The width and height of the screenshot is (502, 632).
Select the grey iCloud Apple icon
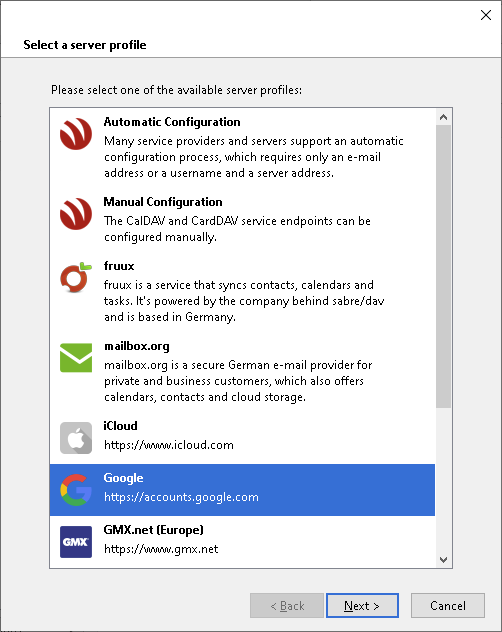pos(76,438)
